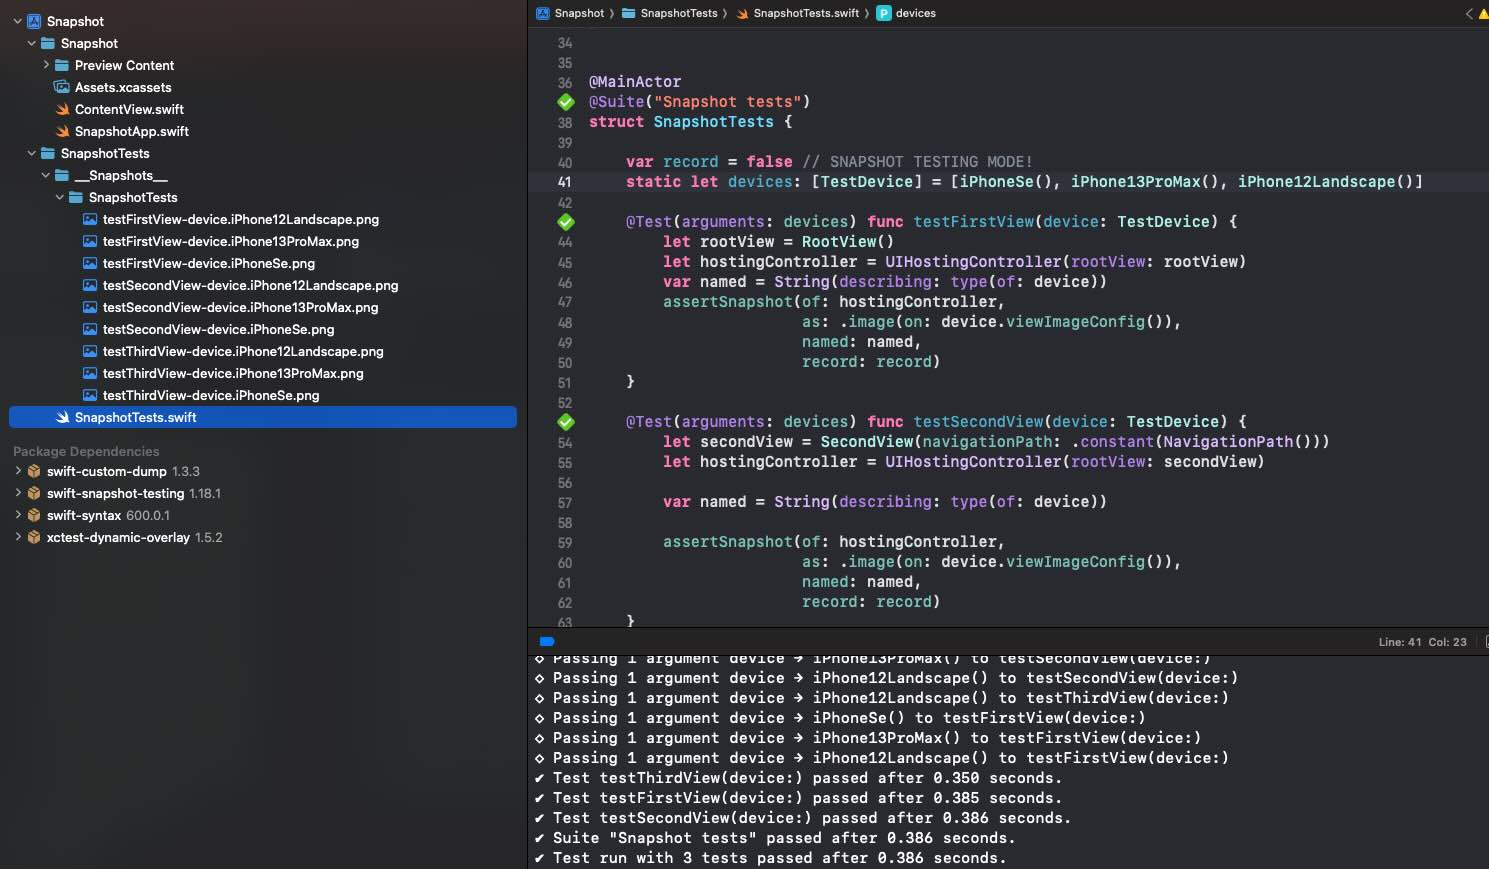Click image icon of testSecondView-device.iPhoneSe.png
1489x869 pixels.
90,329
